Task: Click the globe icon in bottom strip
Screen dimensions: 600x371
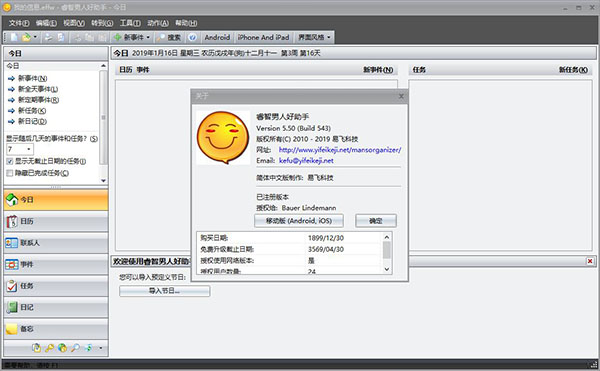Action: tap(62, 348)
